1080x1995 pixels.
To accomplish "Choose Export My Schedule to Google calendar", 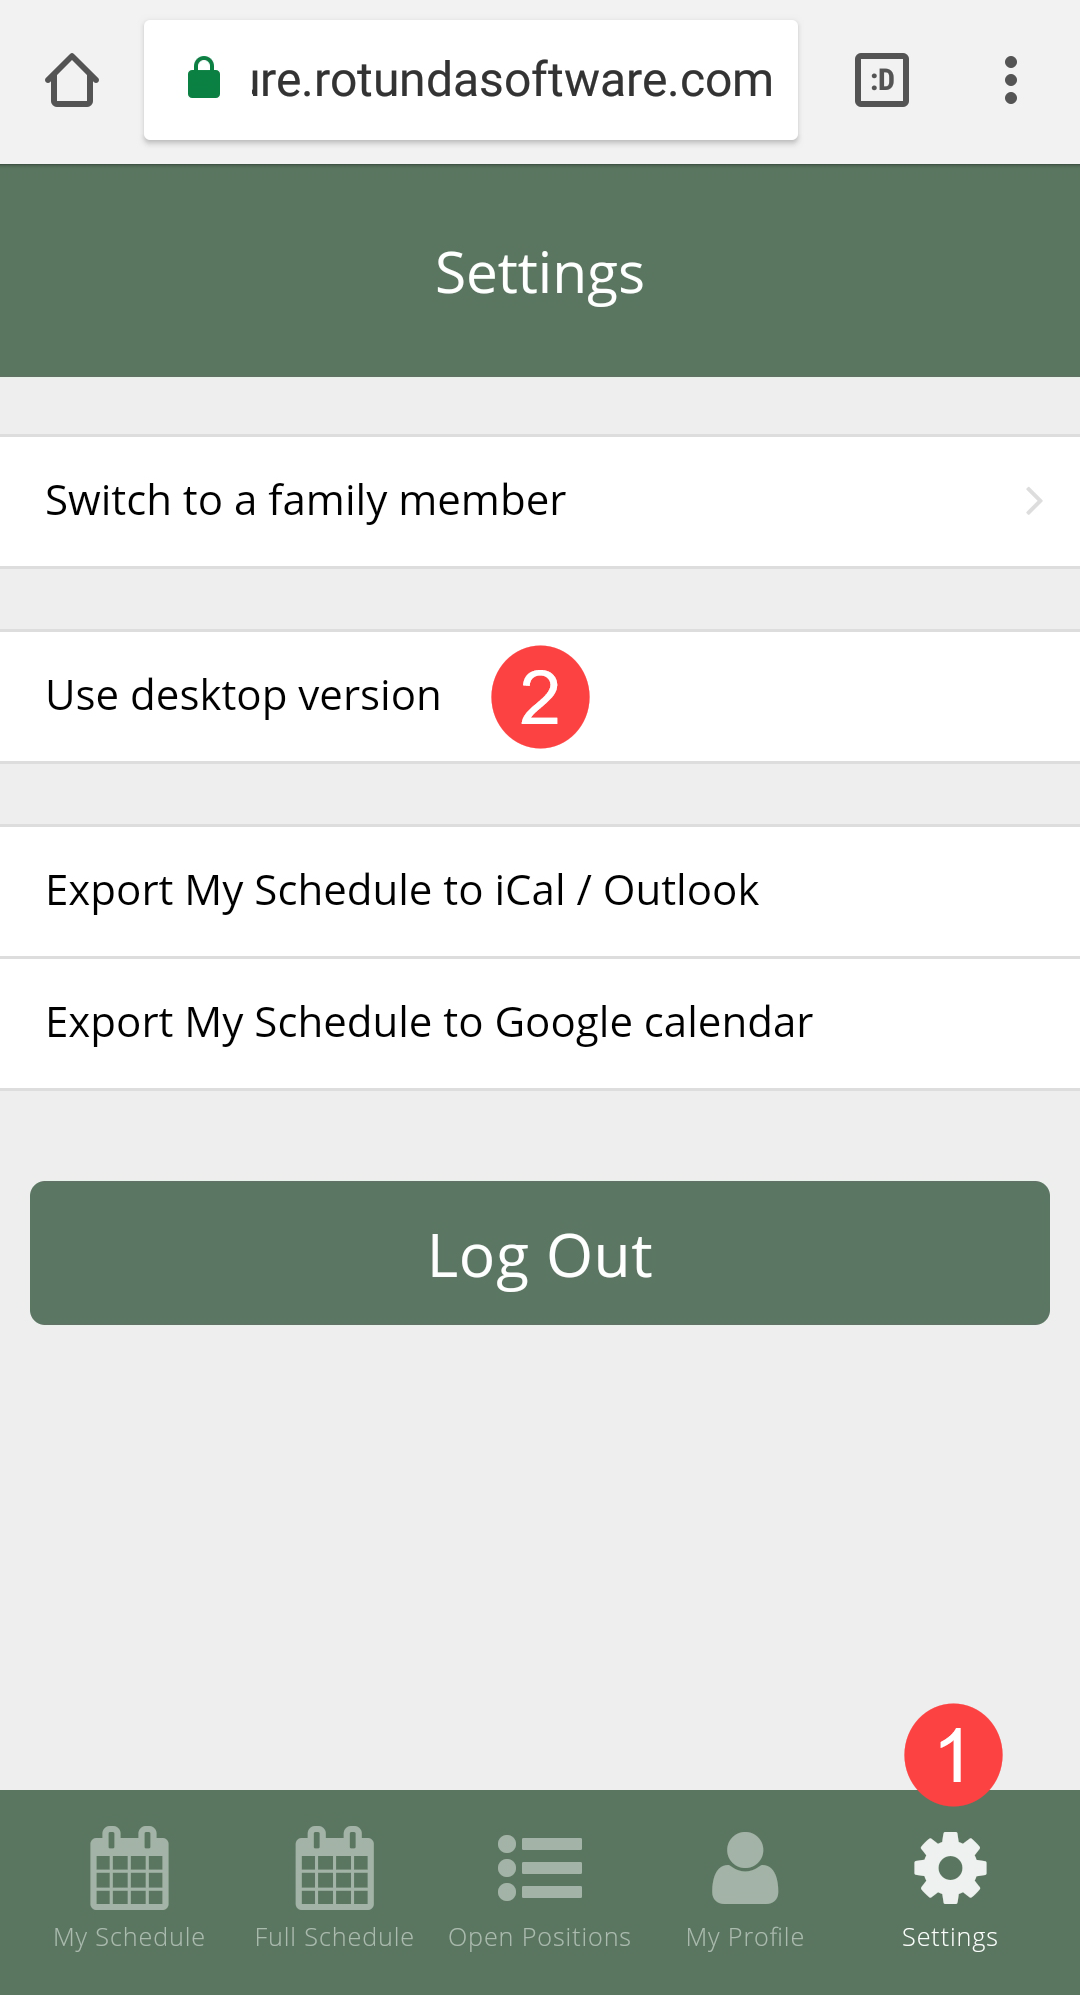I will [429, 1023].
